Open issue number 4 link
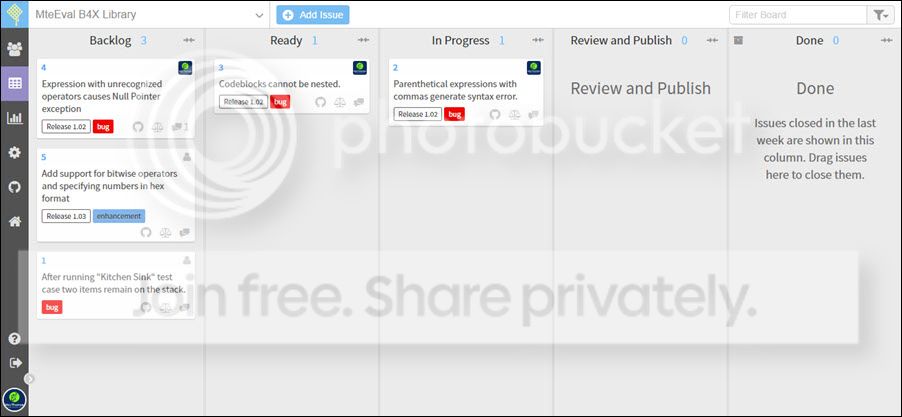Screen dimensions: 902x417 pyautogui.click(x=44, y=68)
